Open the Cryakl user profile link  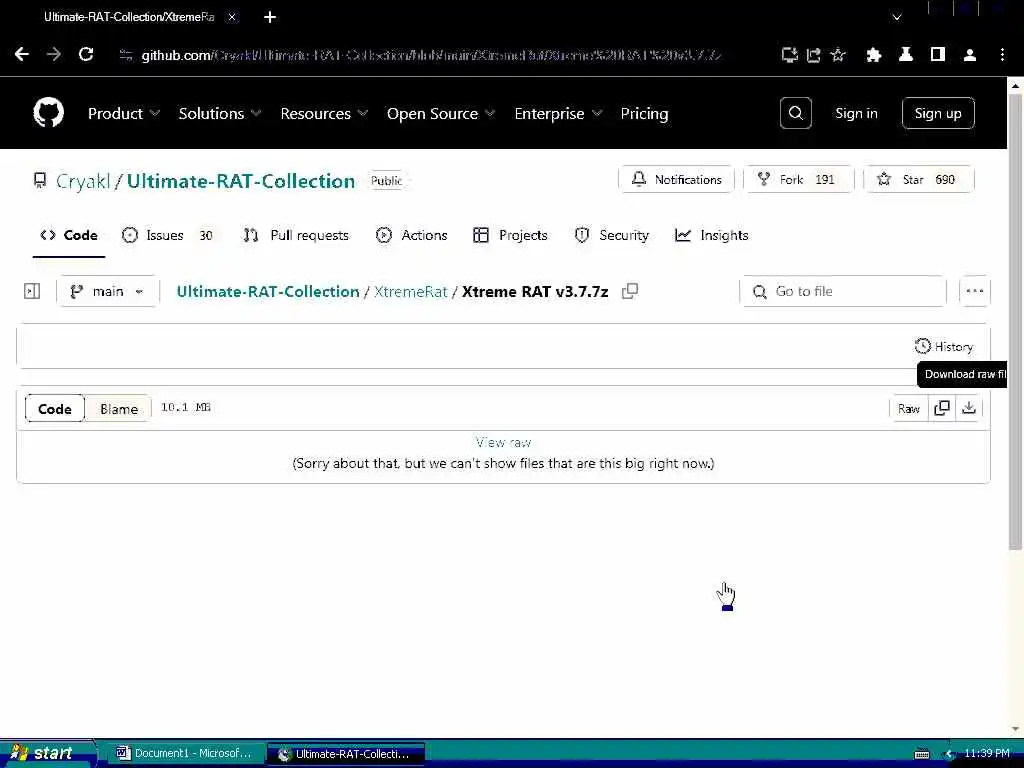[83, 181]
